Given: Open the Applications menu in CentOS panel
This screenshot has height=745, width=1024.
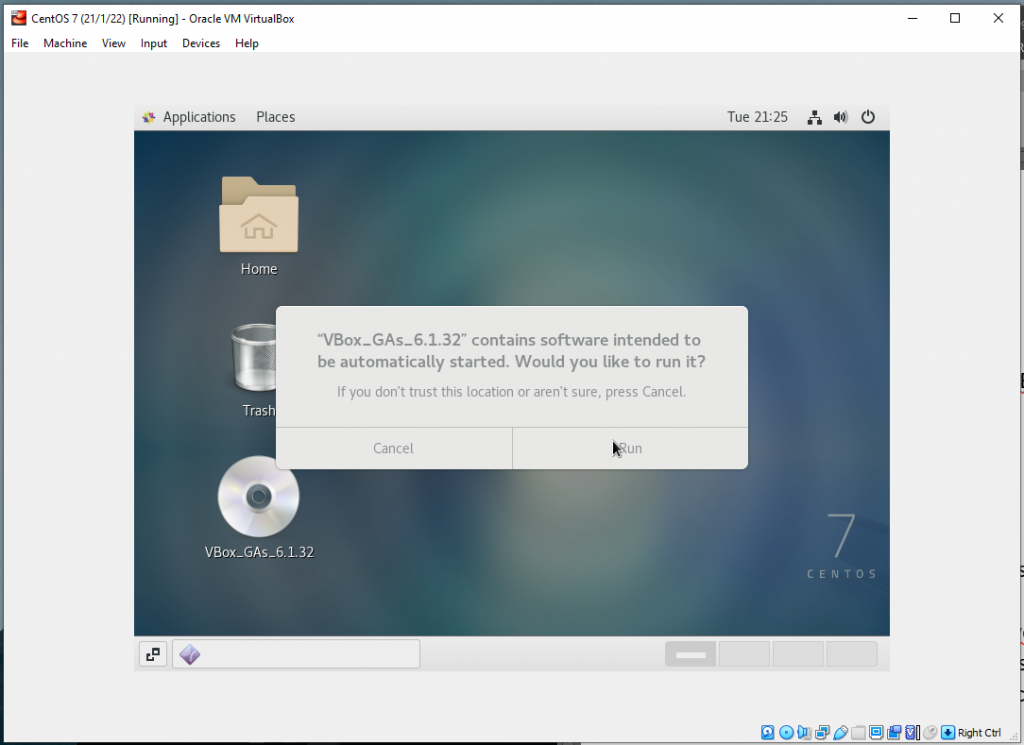Looking at the screenshot, I should (x=199, y=117).
